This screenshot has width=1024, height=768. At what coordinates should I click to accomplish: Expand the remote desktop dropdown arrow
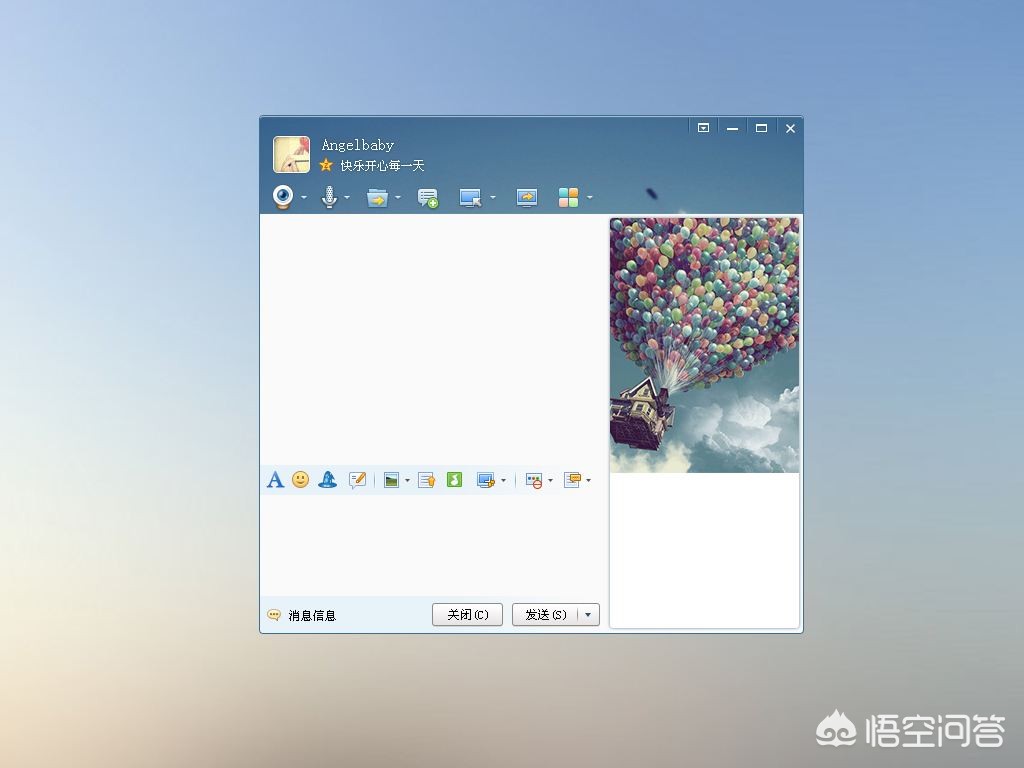492,197
